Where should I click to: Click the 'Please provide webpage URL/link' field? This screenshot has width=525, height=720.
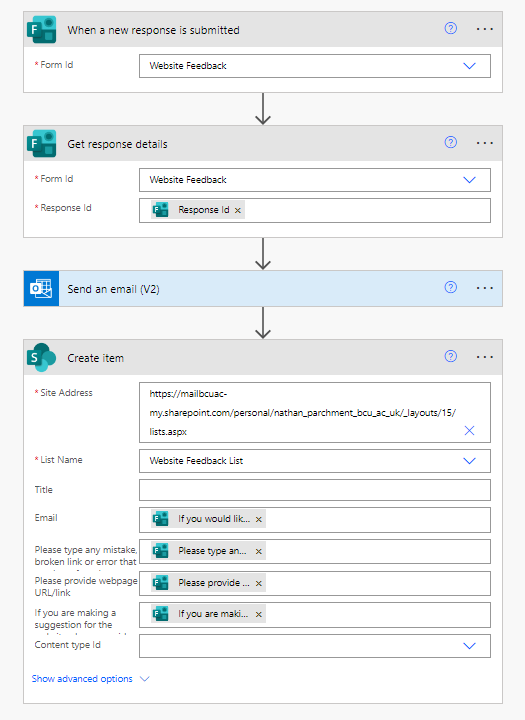[x=315, y=584]
